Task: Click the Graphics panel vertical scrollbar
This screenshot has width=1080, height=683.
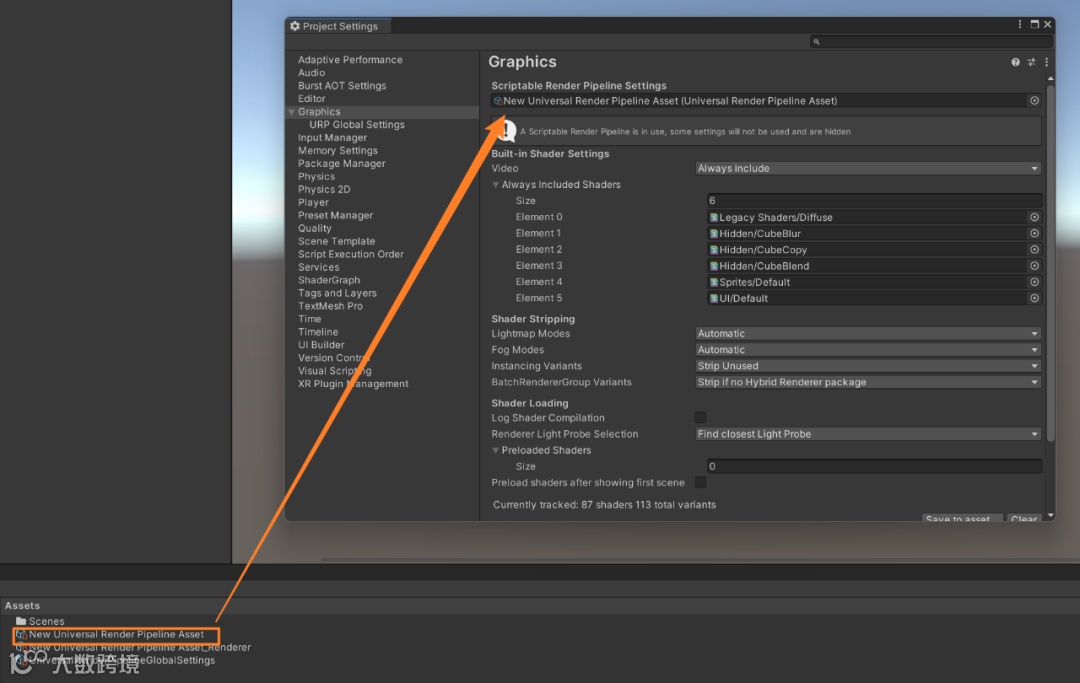Action: tap(1050, 263)
